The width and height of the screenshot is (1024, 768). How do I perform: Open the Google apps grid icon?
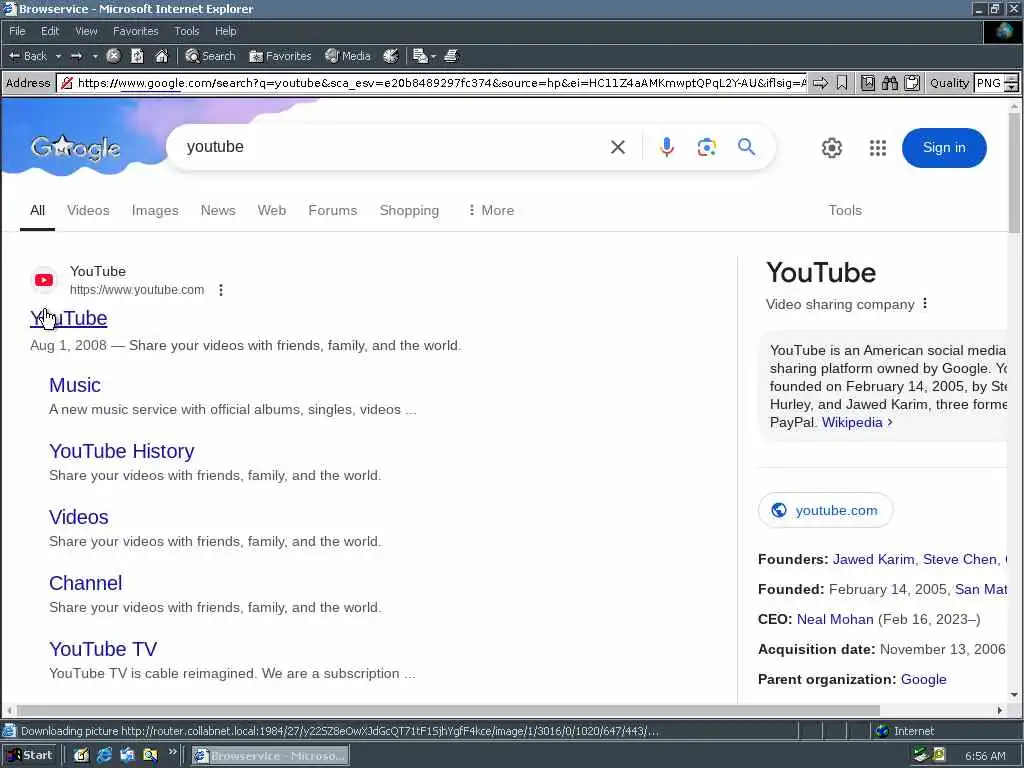(878, 148)
